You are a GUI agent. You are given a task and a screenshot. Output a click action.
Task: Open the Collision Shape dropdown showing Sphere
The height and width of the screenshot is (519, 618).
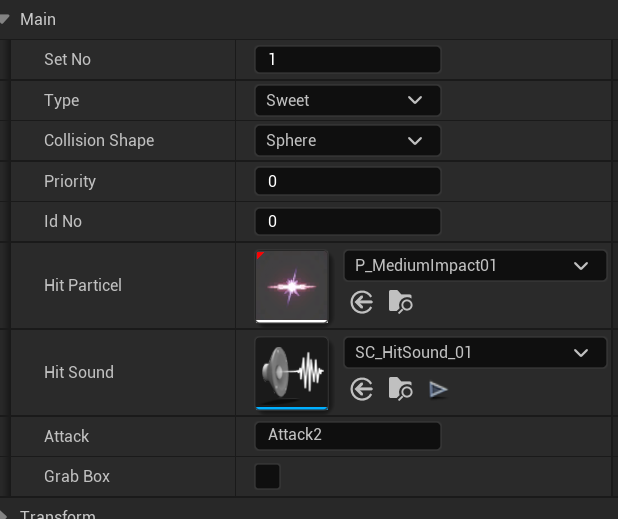tap(348, 141)
